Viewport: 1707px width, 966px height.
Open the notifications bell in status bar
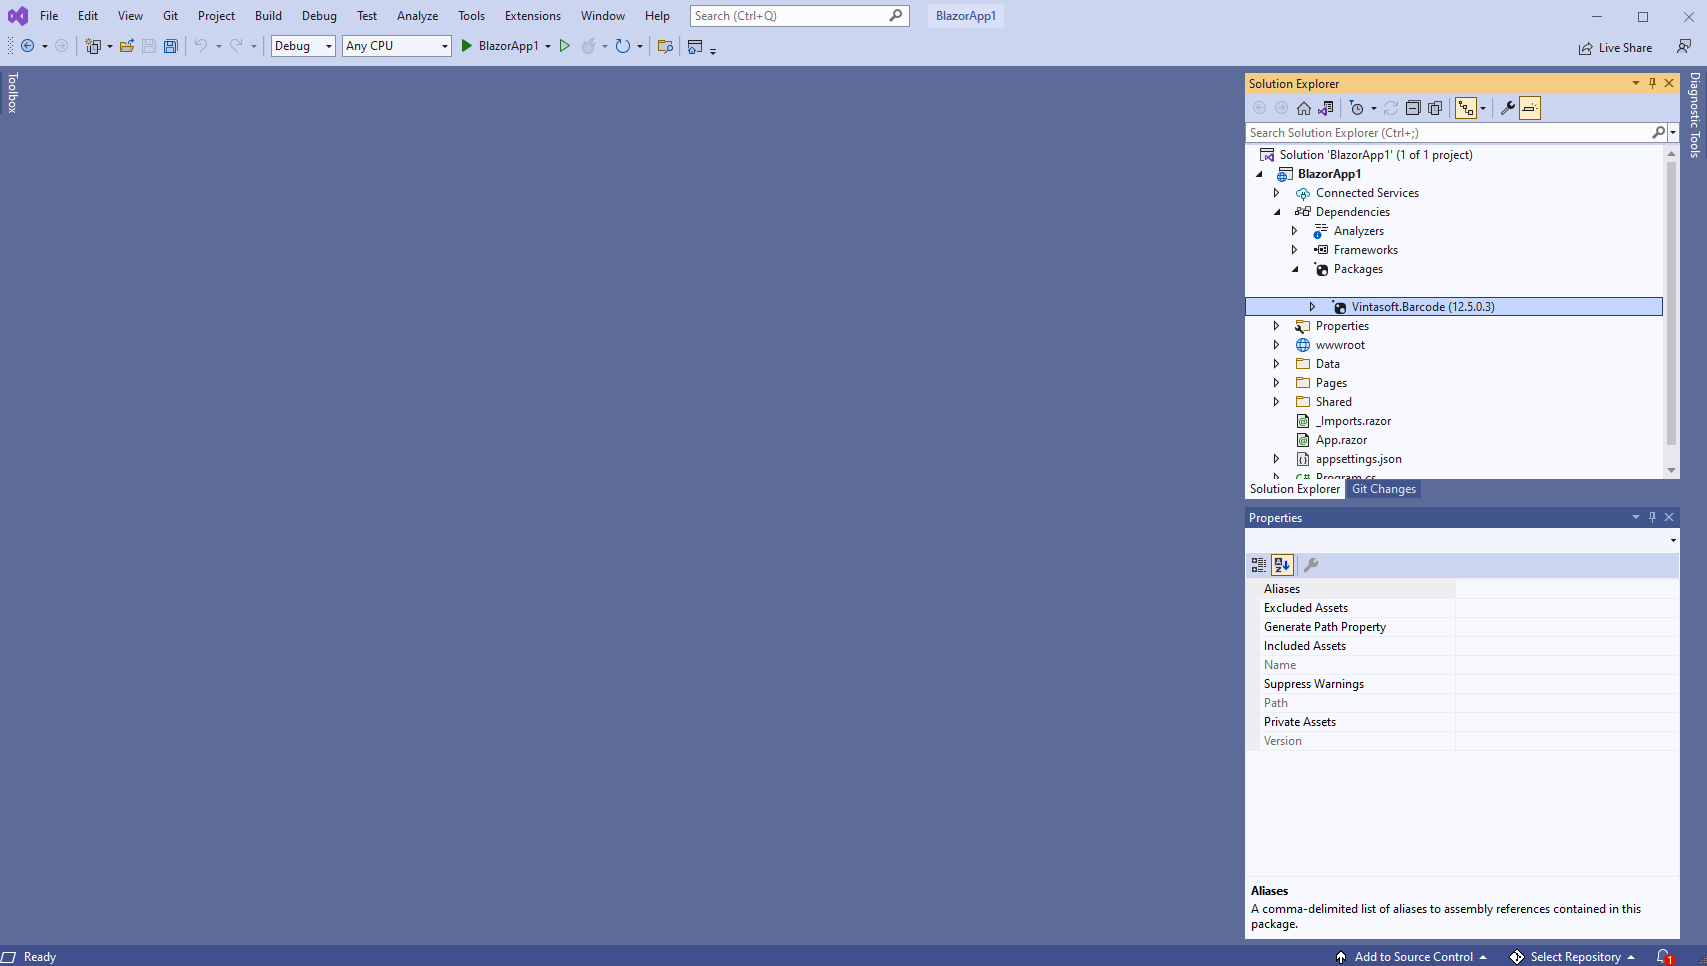1663,957
